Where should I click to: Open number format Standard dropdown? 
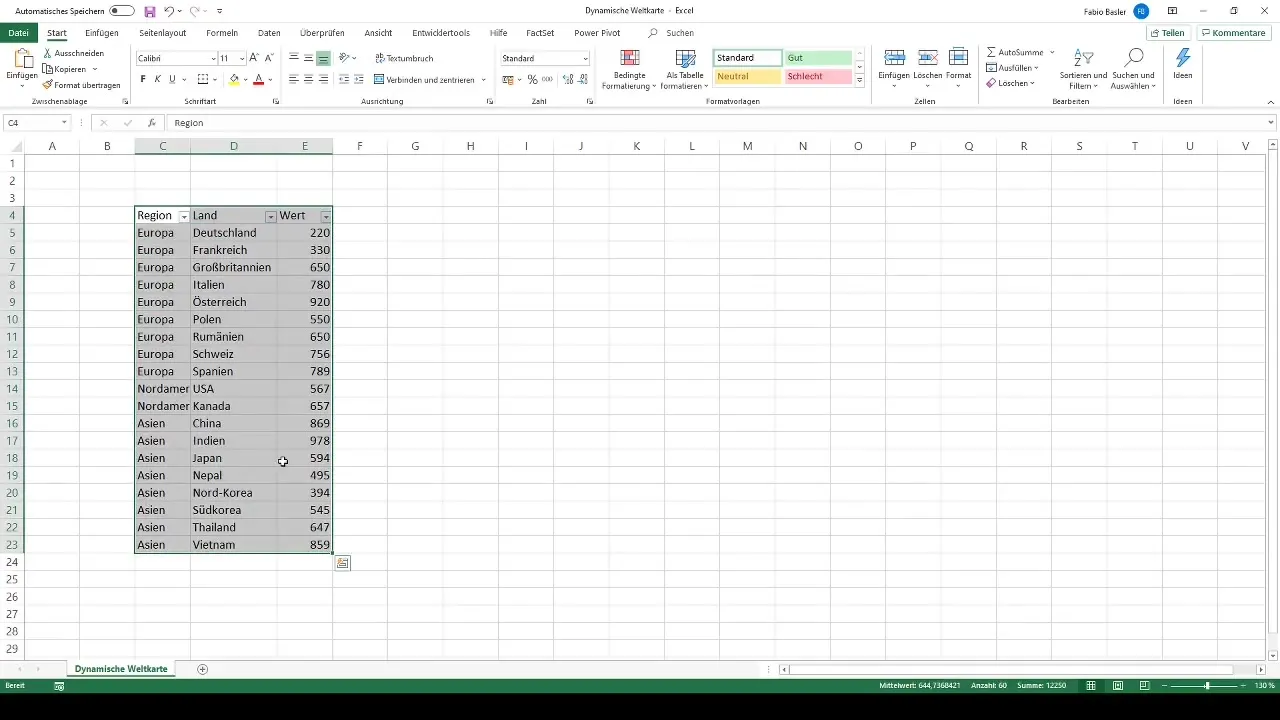(585, 59)
